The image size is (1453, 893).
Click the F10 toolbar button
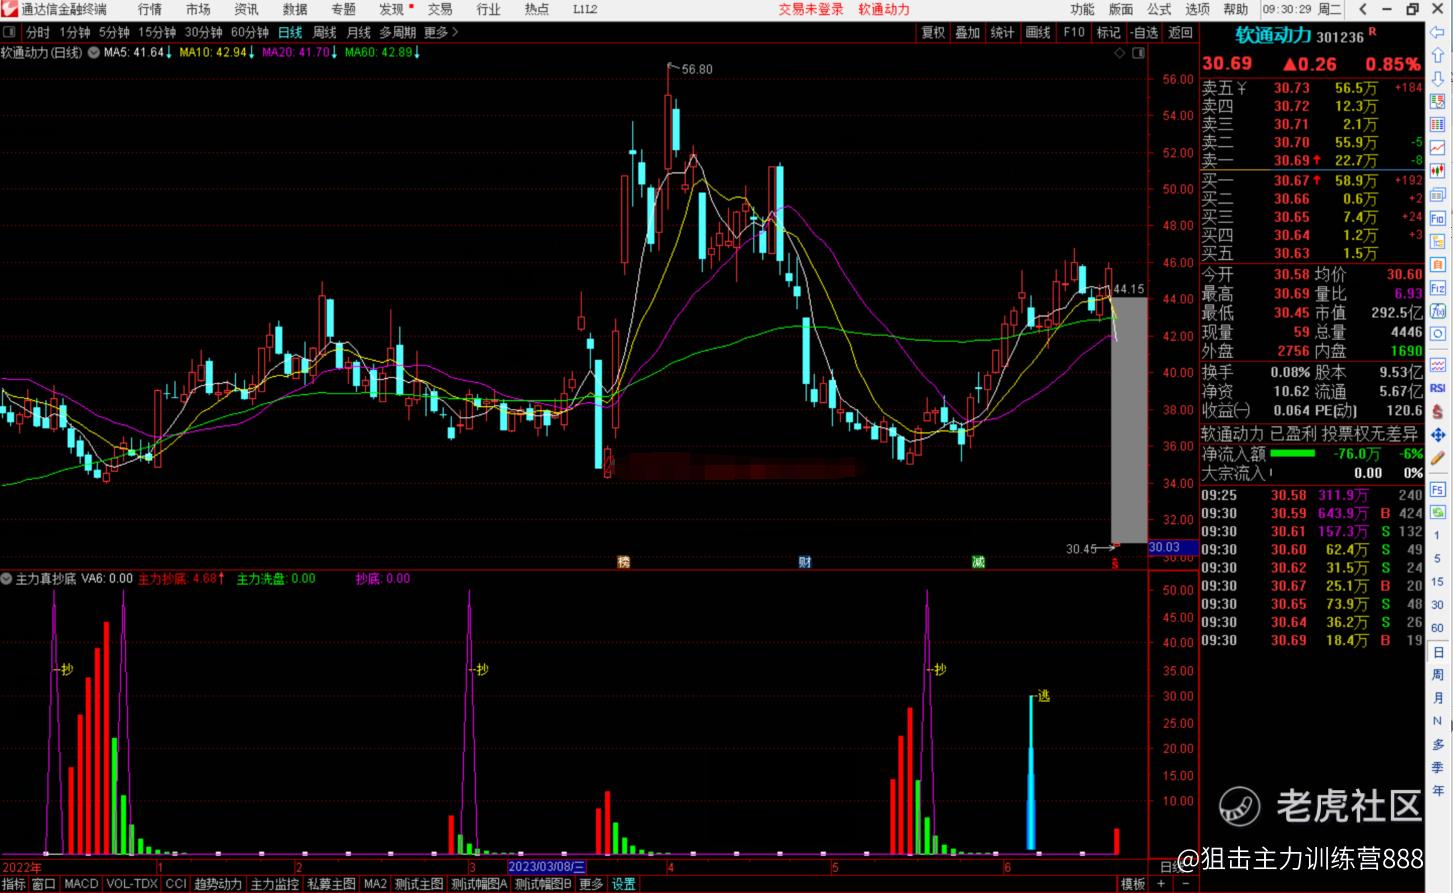[x=1074, y=32]
